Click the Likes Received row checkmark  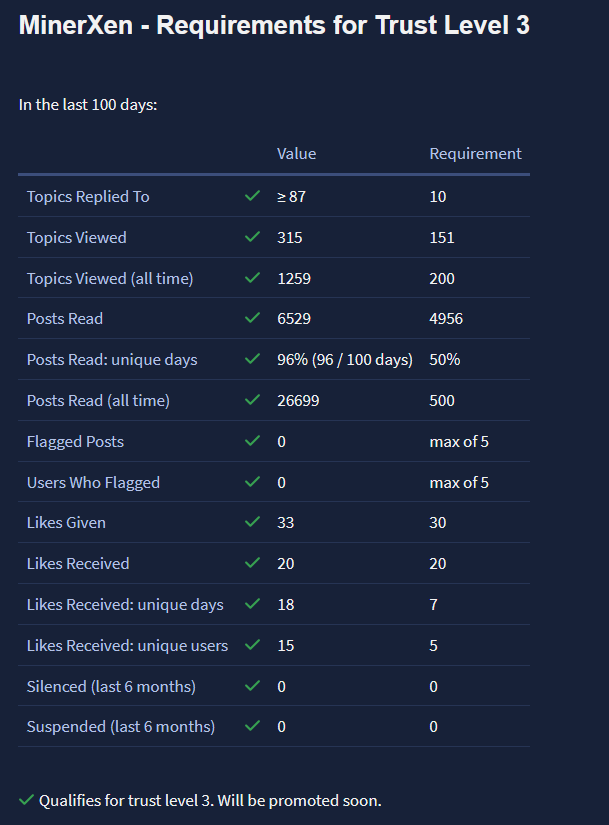pyautogui.click(x=253, y=563)
